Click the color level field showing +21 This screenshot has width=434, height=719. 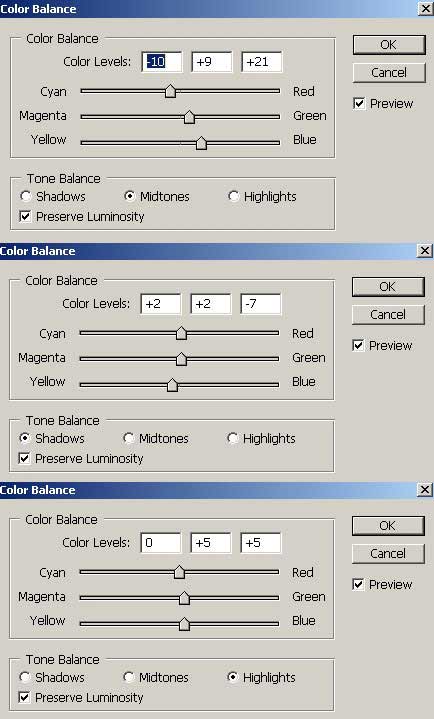[262, 61]
